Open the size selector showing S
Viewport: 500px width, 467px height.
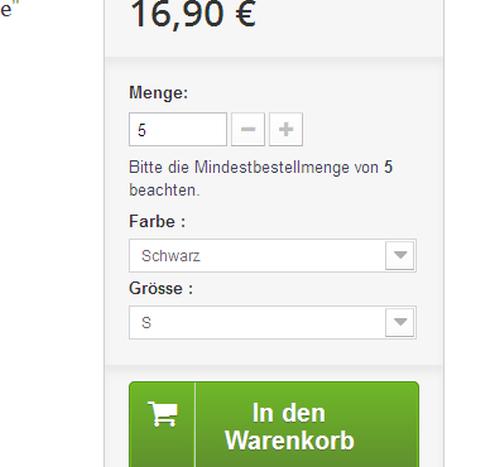272,322
